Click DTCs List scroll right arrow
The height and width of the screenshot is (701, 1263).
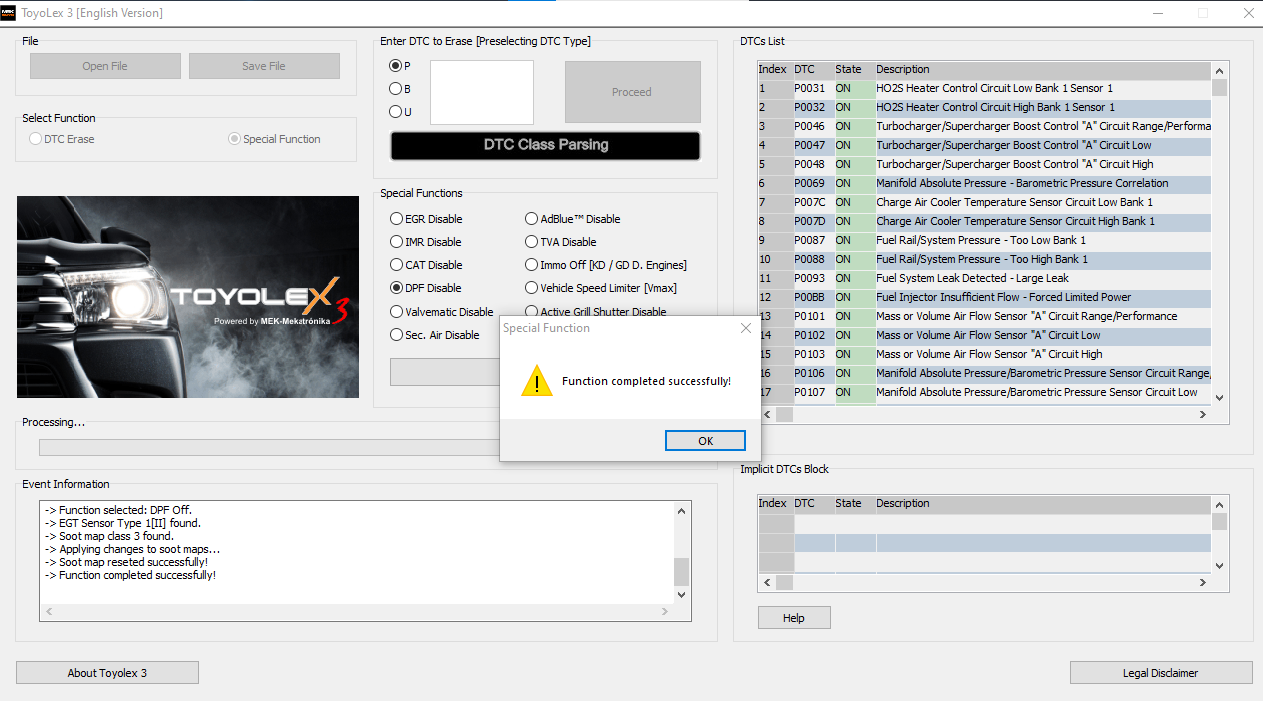[x=1203, y=414]
